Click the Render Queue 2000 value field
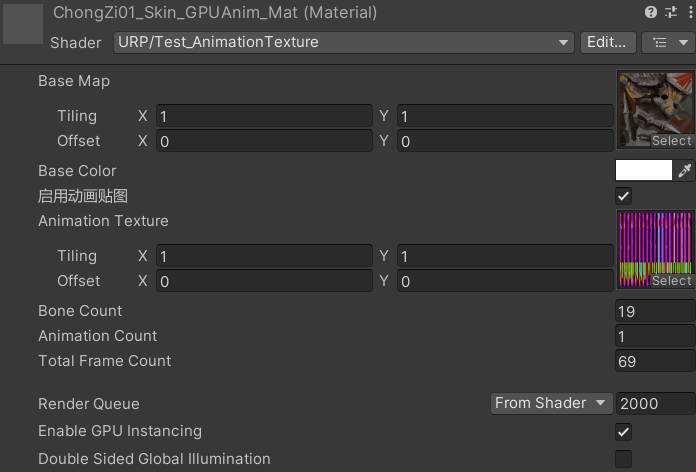This screenshot has width=696, height=472. [x=654, y=403]
